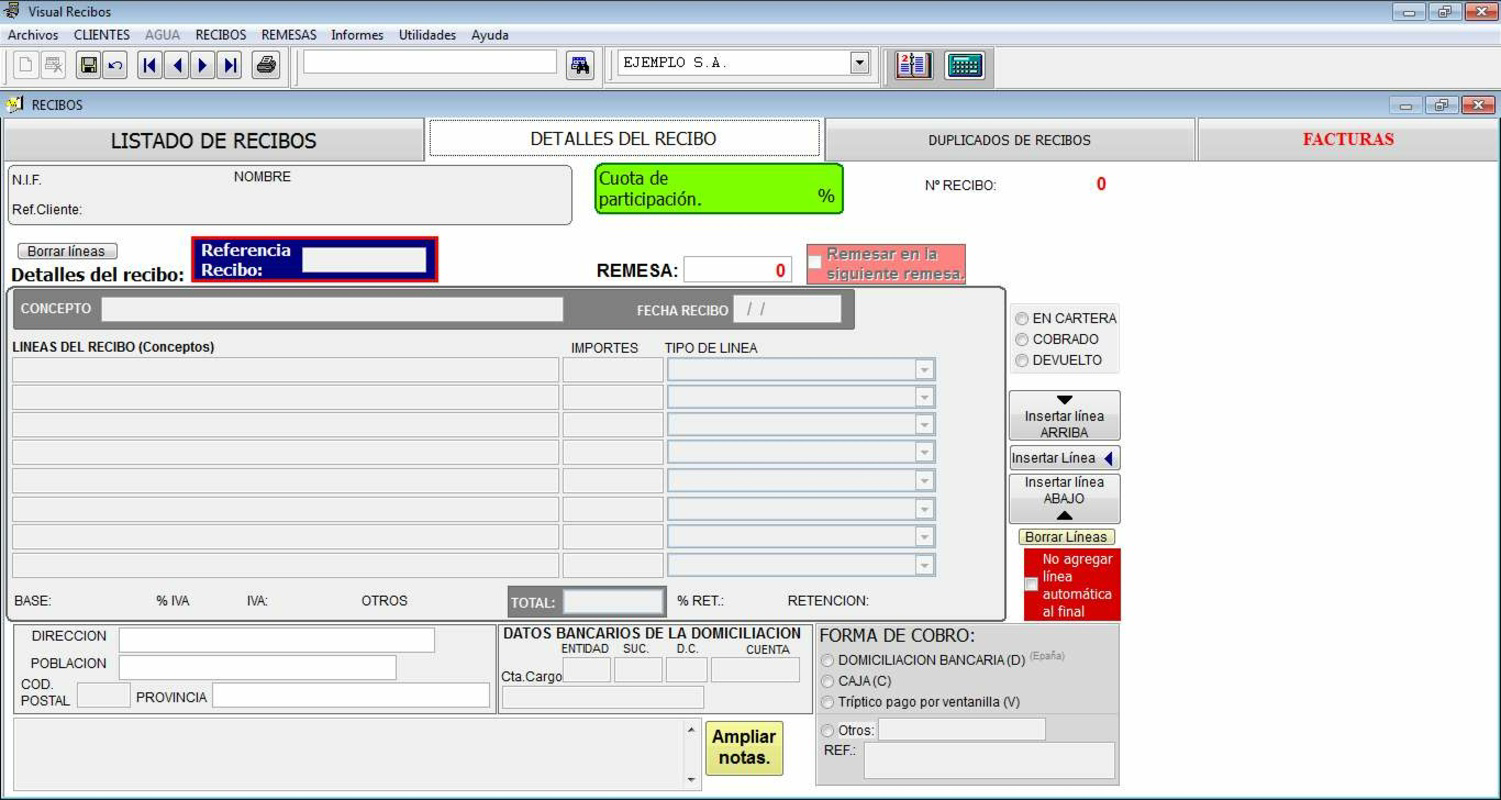Open the REMESAS menu
This screenshot has height=800, width=1501.
[x=289, y=35]
